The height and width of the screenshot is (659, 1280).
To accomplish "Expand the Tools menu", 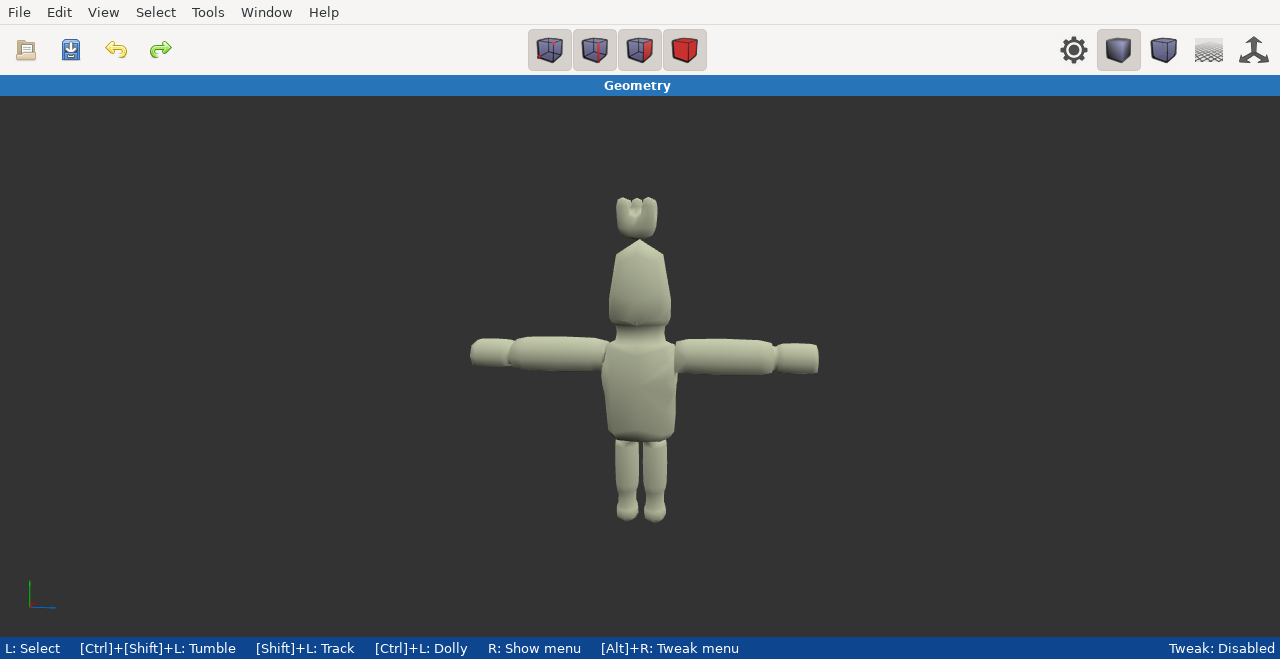I will [208, 12].
